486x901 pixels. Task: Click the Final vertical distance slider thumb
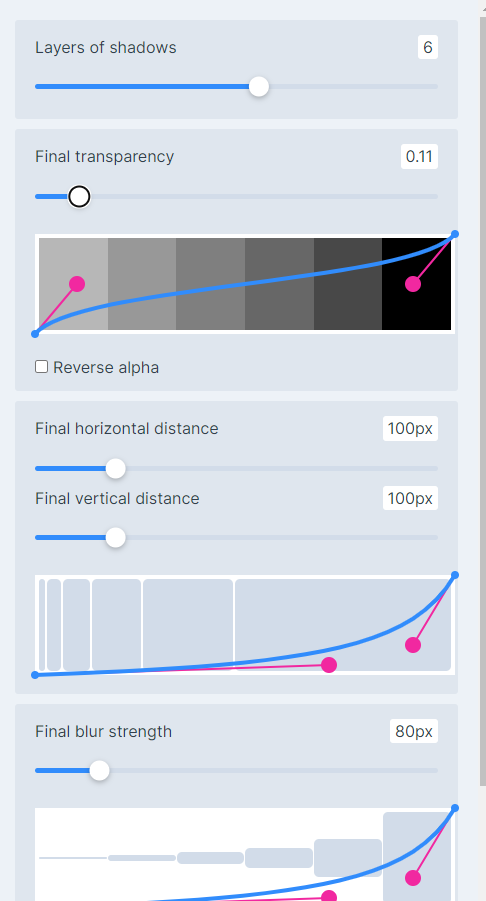[x=115, y=538]
